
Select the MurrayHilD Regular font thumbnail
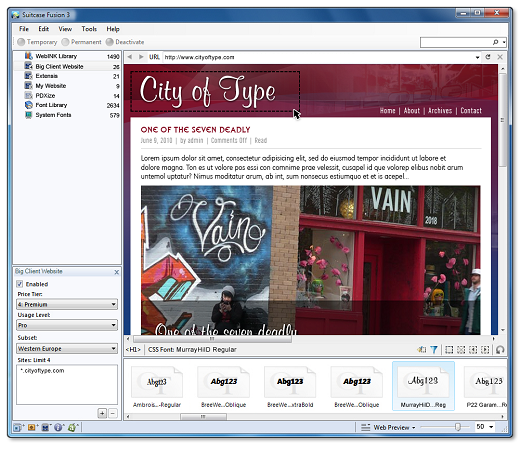(423, 386)
